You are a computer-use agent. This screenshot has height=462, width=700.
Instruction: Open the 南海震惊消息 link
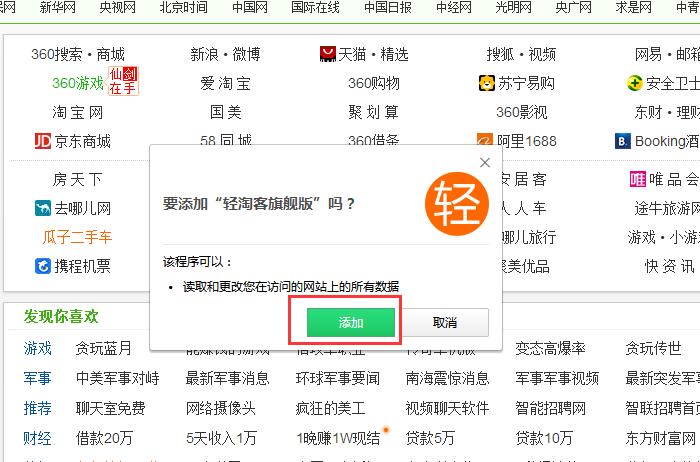[x=447, y=378]
